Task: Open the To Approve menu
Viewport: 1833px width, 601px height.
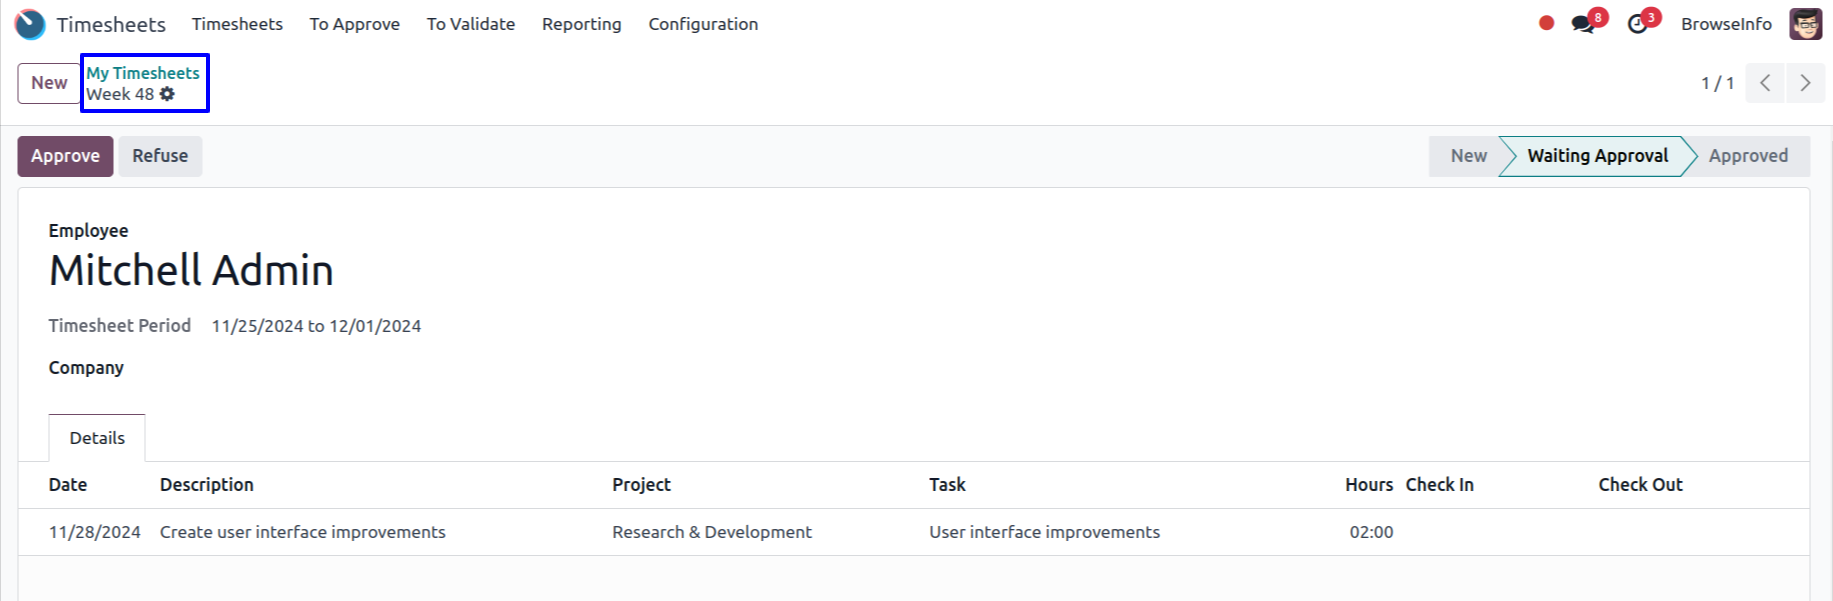Action: (x=354, y=24)
